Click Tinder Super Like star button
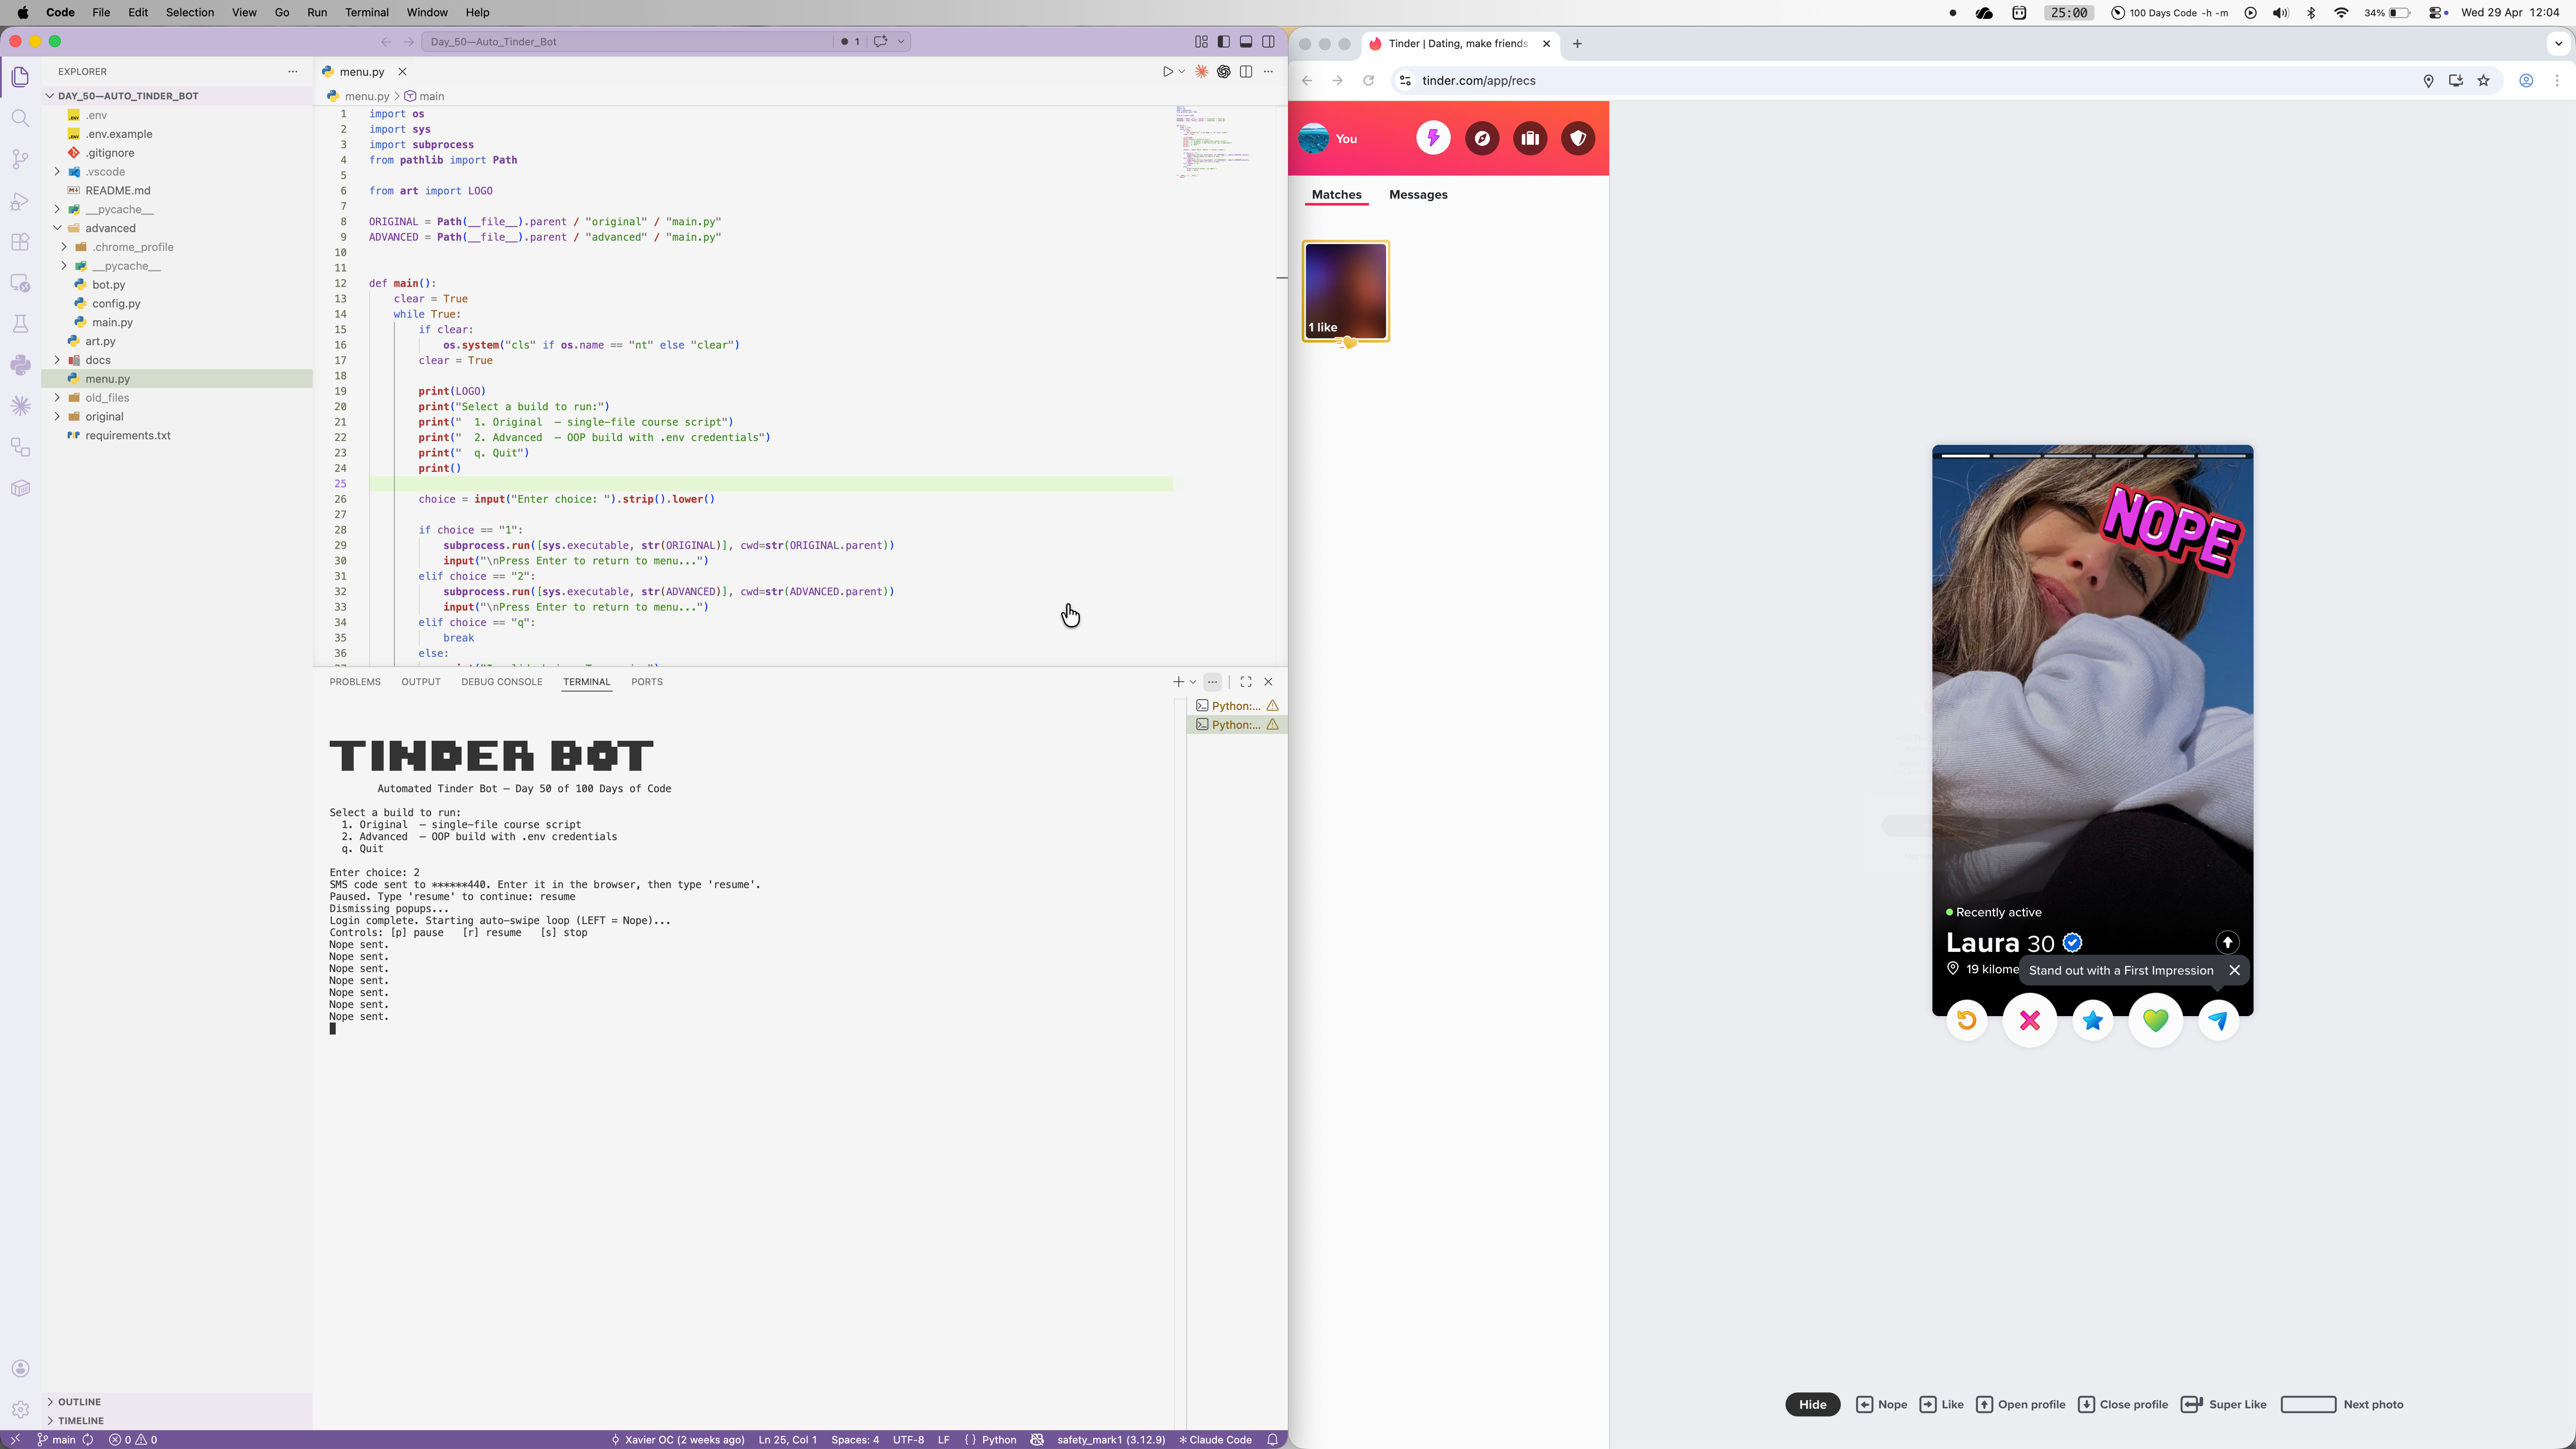This screenshot has width=2576, height=1449. (x=2092, y=1020)
